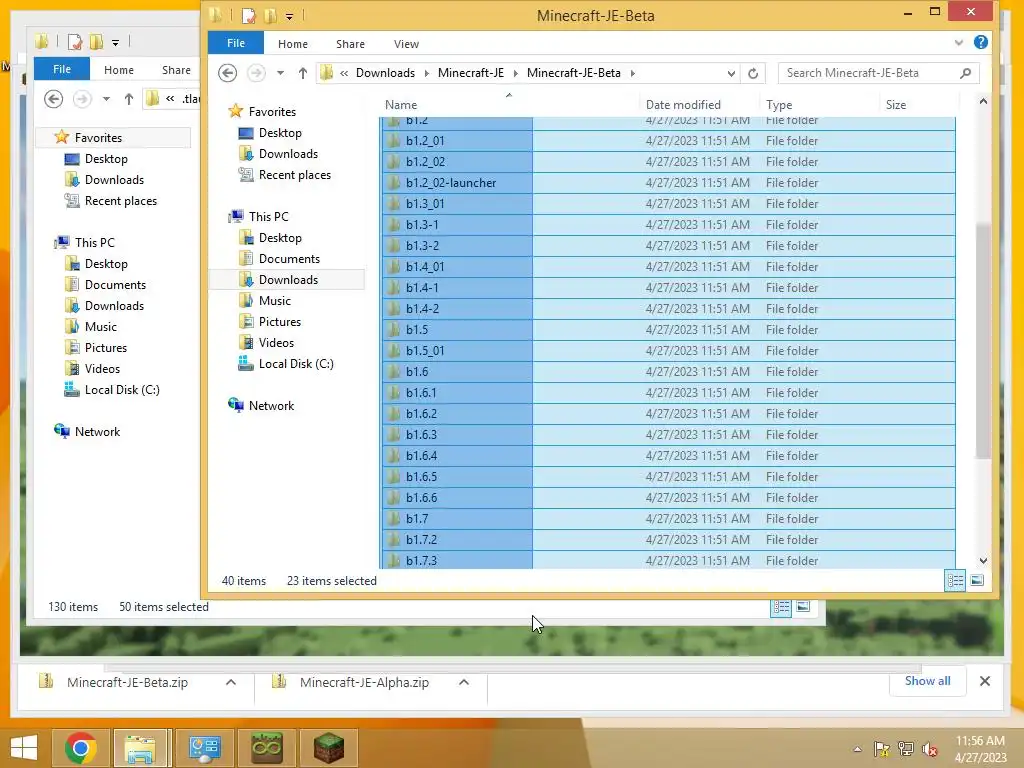Open Control Panel taskbar icon
The height and width of the screenshot is (768, 1024).
pos(204,748)
